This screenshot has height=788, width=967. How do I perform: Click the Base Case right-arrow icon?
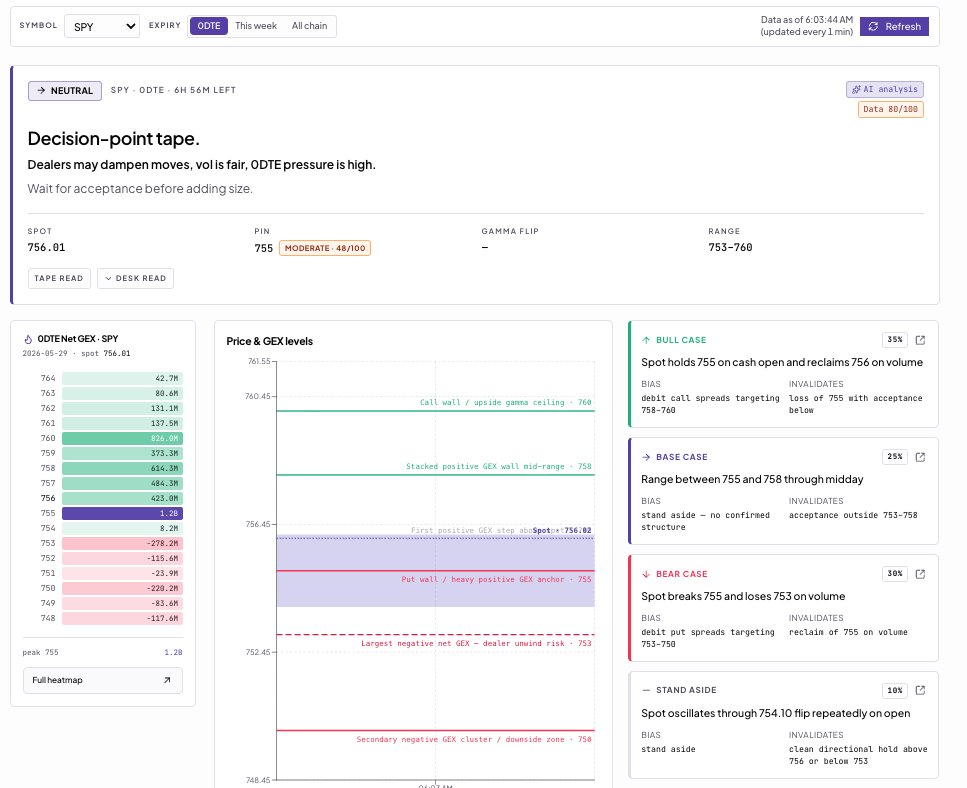(646, 457)
